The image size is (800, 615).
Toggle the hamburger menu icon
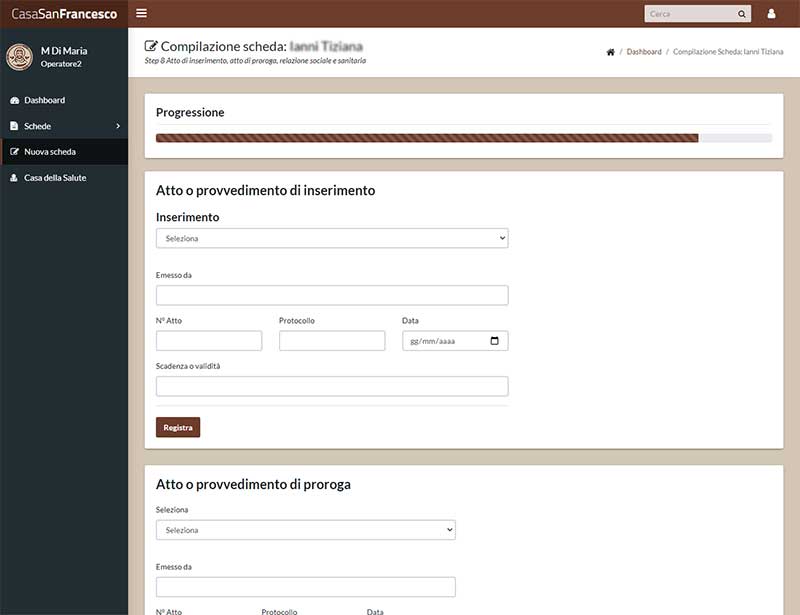pyautogui.click(x=141, y=13)
